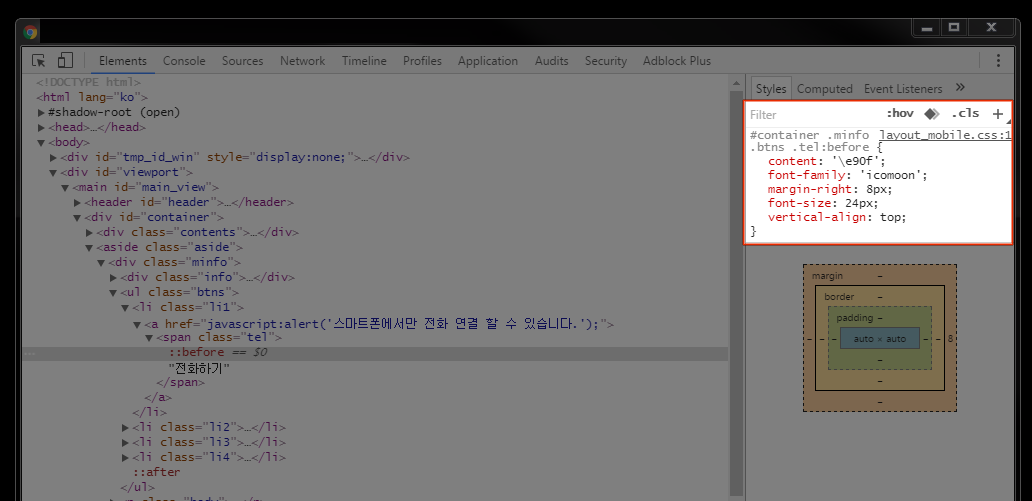Collapse the ul class btns node

113,292
